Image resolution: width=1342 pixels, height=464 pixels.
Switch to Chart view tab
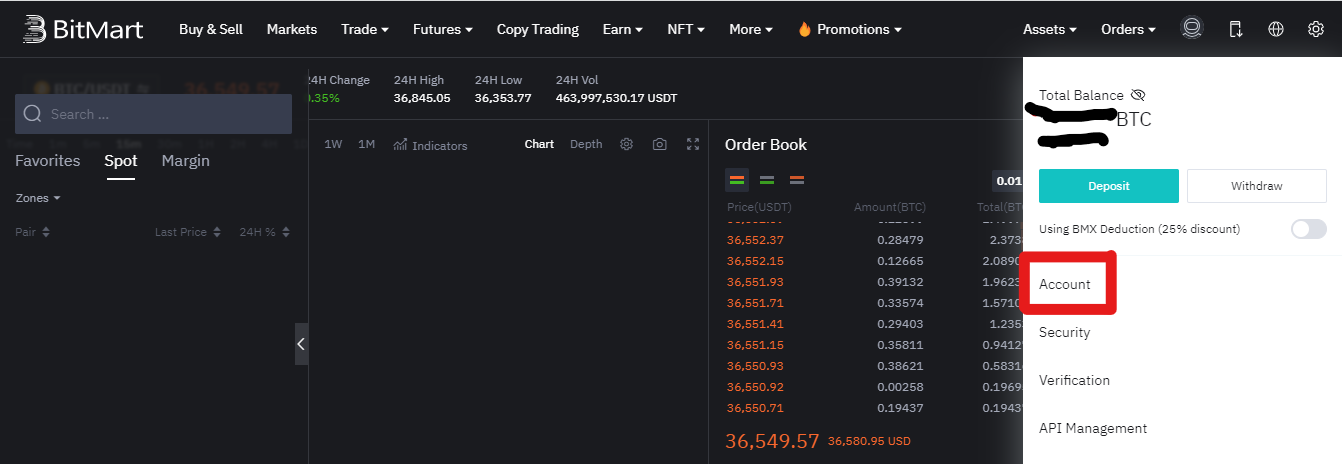point(539,144)
